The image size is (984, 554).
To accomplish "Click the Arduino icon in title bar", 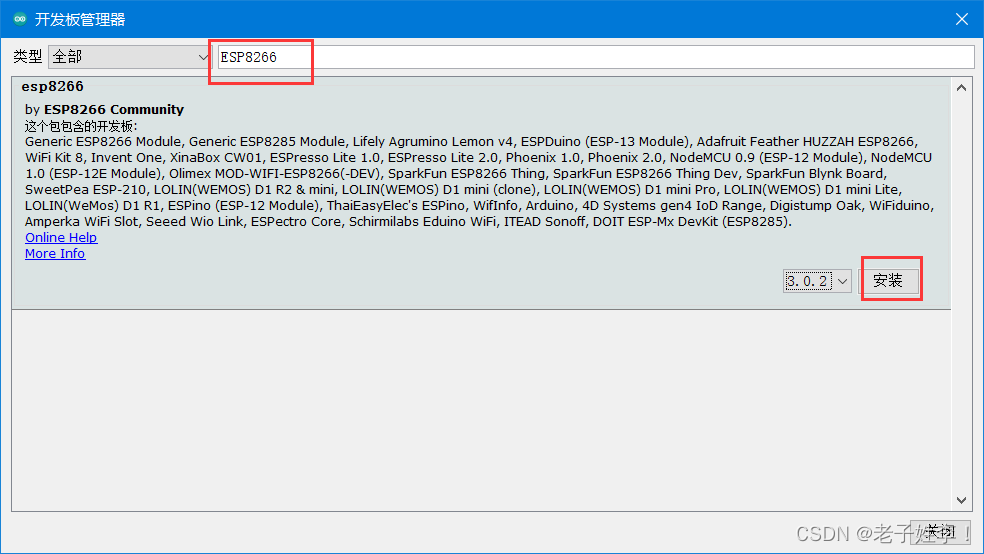I will [20, 19].
